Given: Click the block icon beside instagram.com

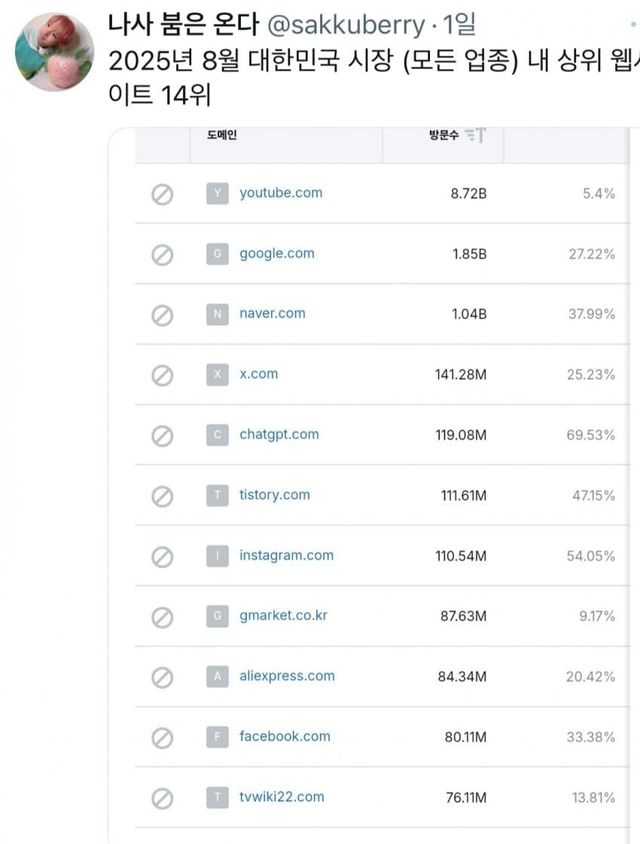Looking at the screenshot, I should click(x=162, y=556).
